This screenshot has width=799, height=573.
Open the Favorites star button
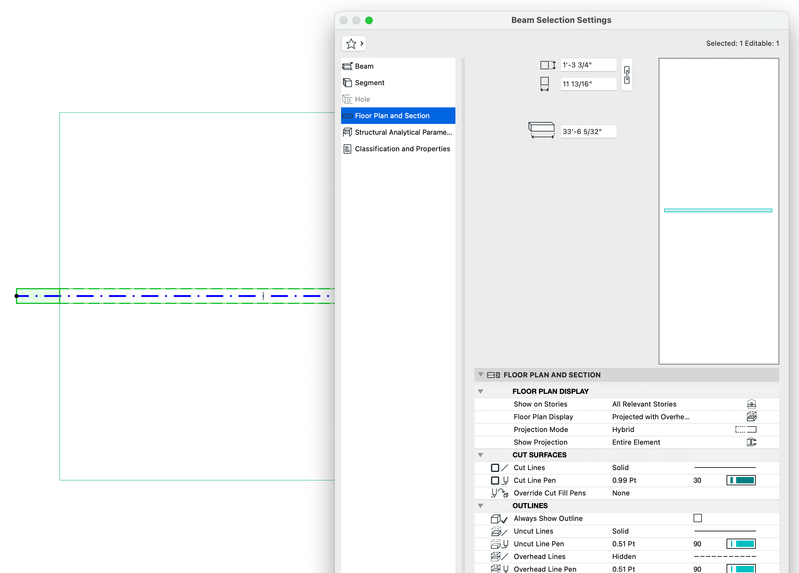(x=354, y=44)
